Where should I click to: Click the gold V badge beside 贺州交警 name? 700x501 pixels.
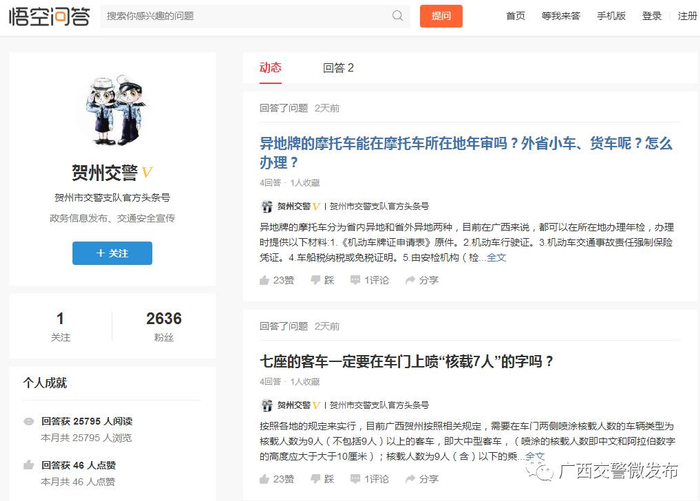tap(147, 172)
